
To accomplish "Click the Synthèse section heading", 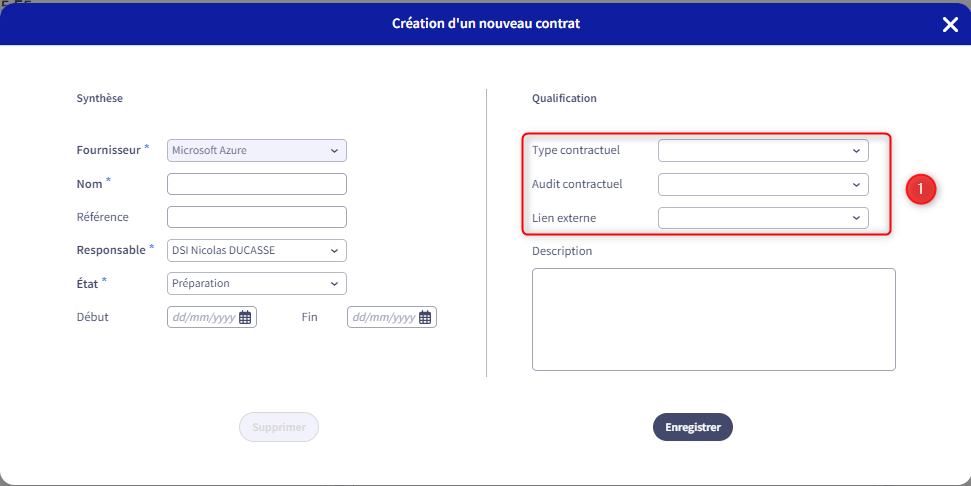I will tap(100, 98).
